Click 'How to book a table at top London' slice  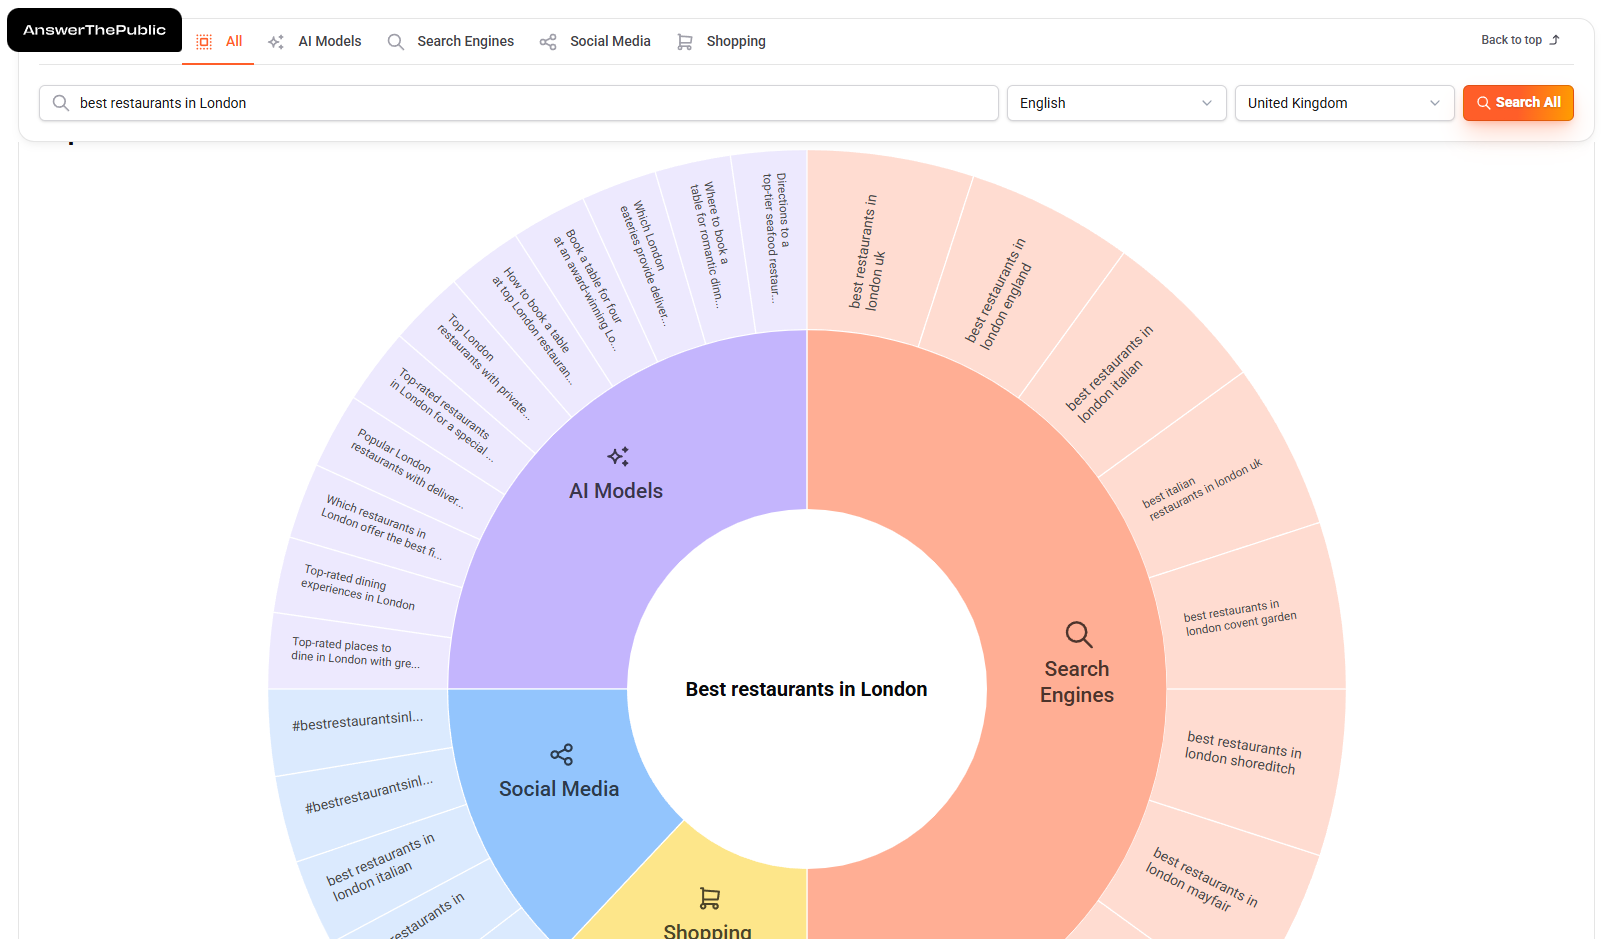pos(533,326)
